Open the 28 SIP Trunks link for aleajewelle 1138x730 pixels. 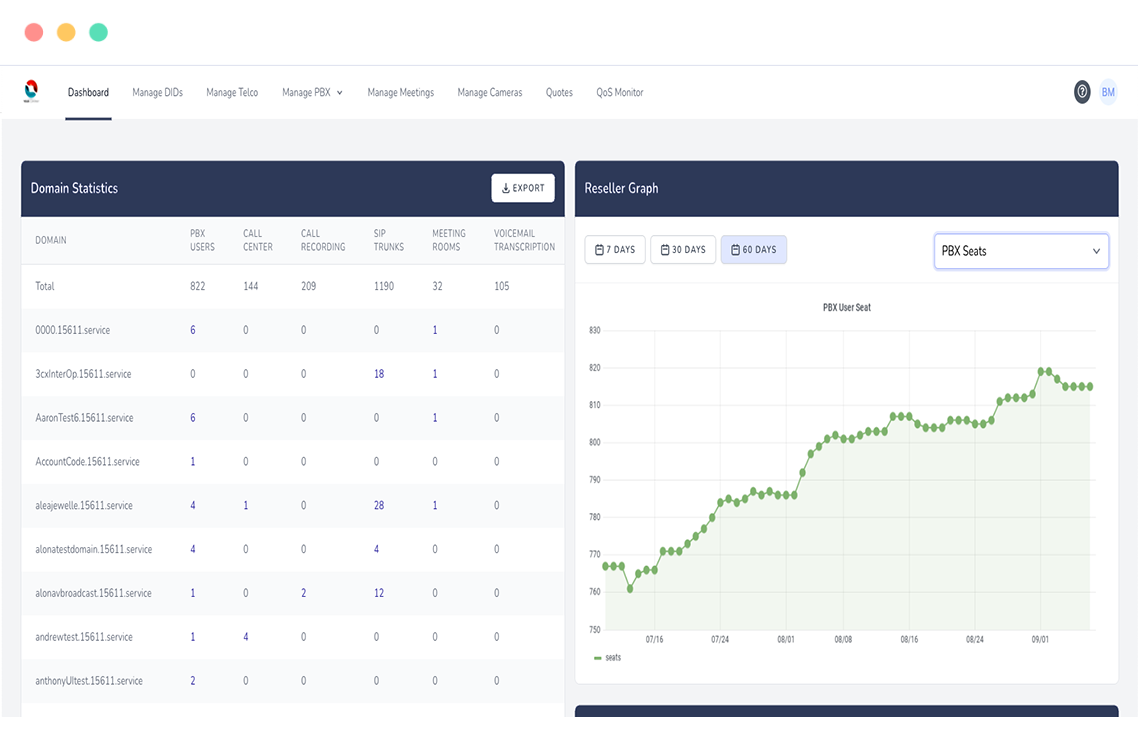(378, 505)
